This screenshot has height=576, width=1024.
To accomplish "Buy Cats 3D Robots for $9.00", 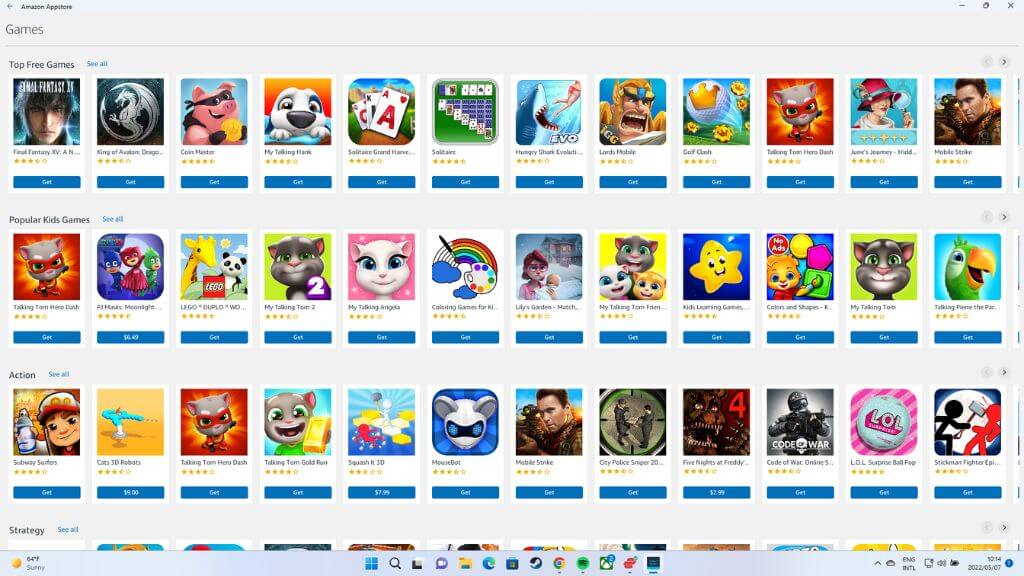I will (130, 492).
